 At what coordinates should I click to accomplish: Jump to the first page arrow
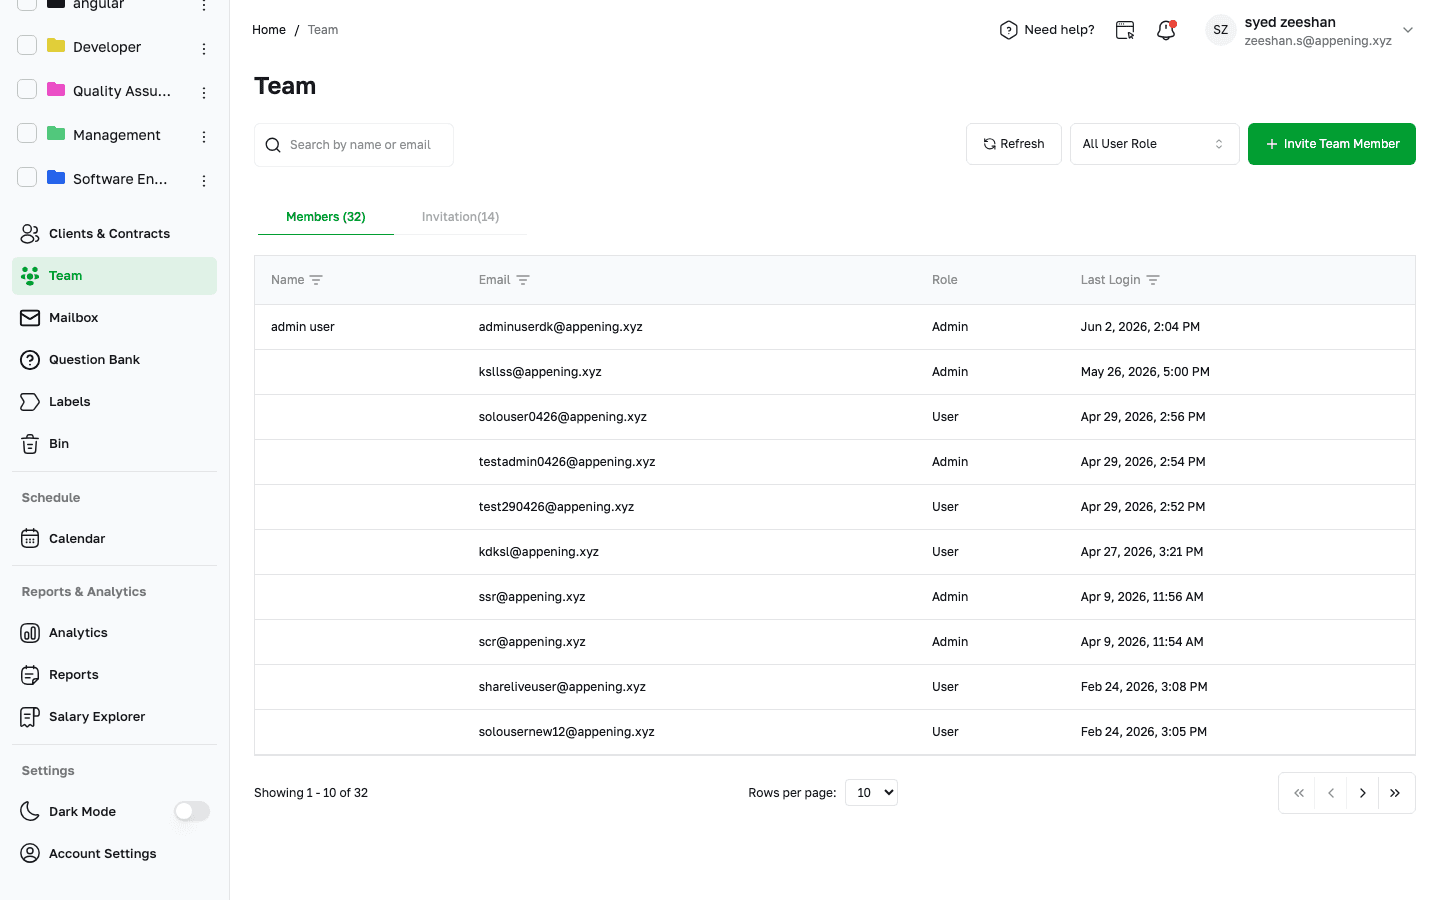(1298, 793)
